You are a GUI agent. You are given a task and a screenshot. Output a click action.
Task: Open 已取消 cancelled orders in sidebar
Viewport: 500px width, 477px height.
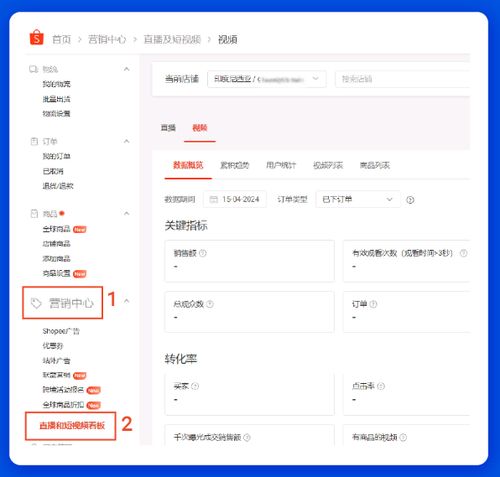[53, 171]
